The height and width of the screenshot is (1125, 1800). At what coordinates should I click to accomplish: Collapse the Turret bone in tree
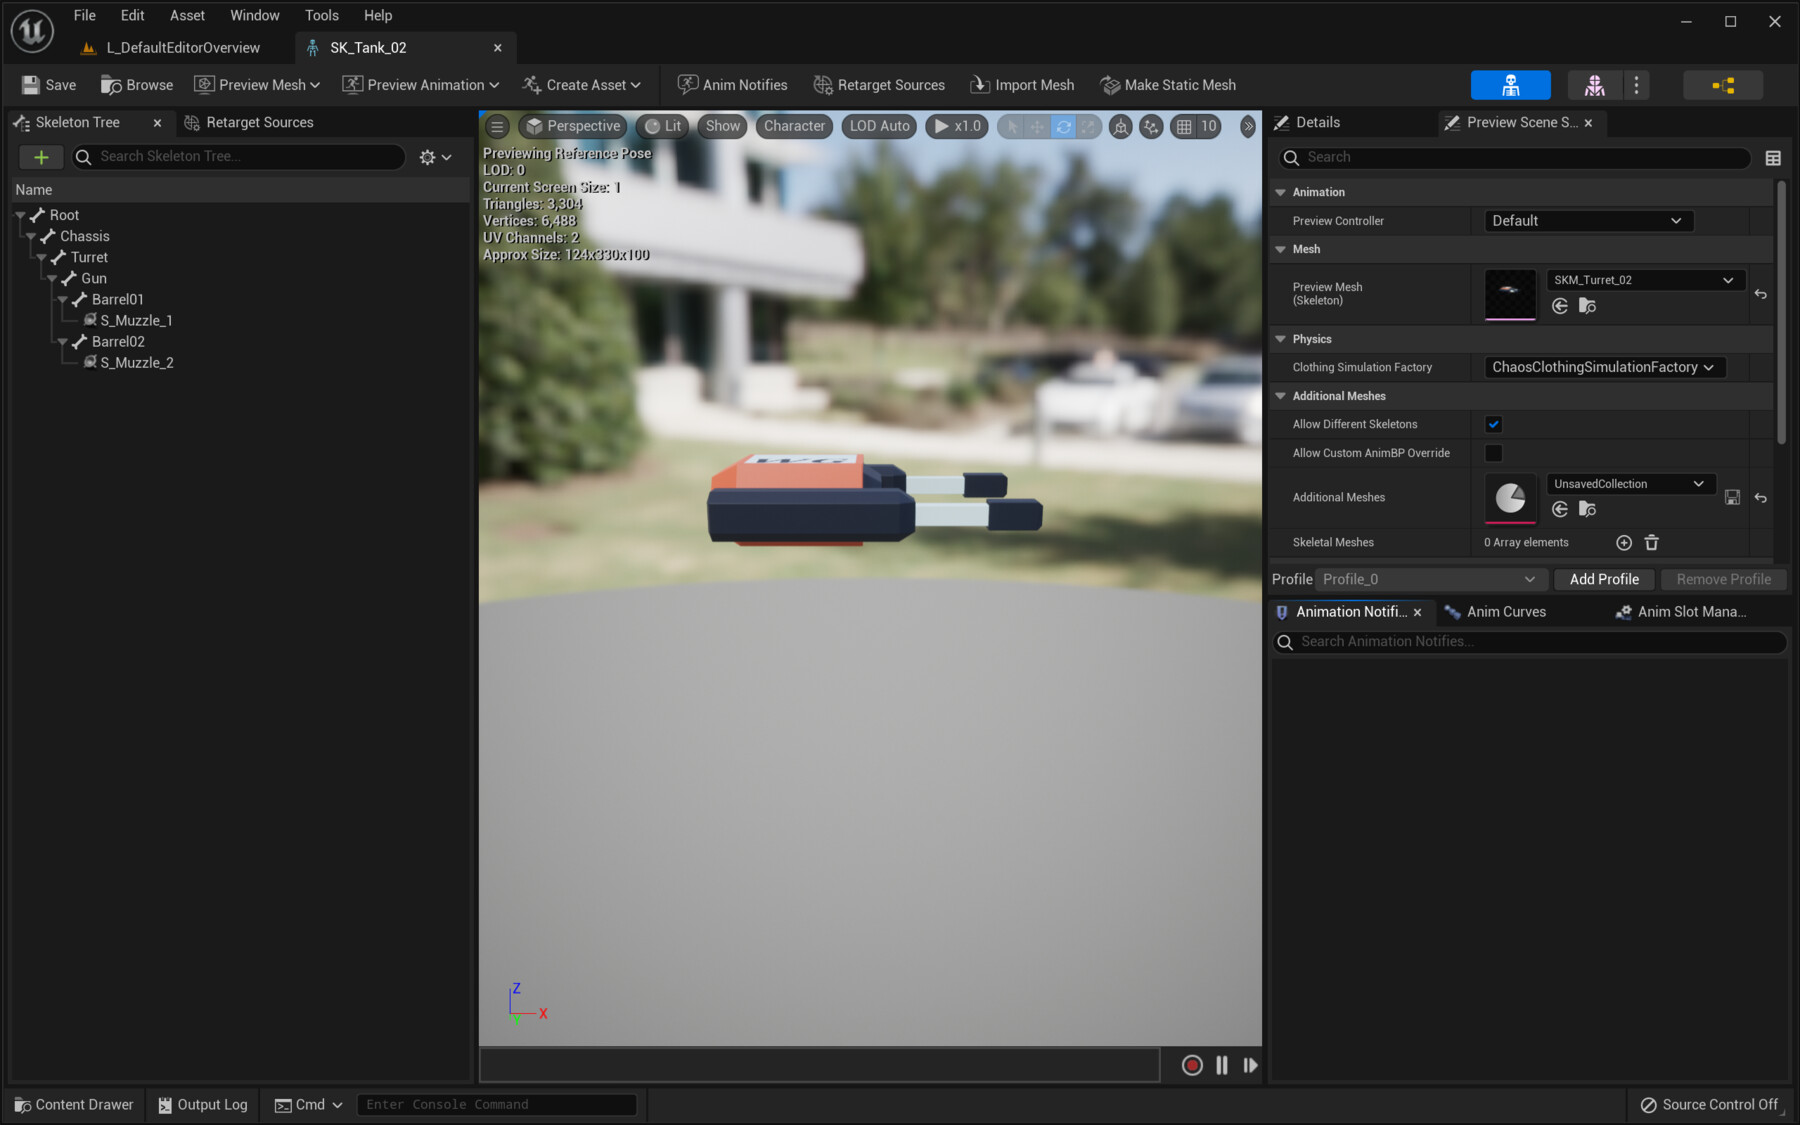pyautogui.click(x=42, y=258)
